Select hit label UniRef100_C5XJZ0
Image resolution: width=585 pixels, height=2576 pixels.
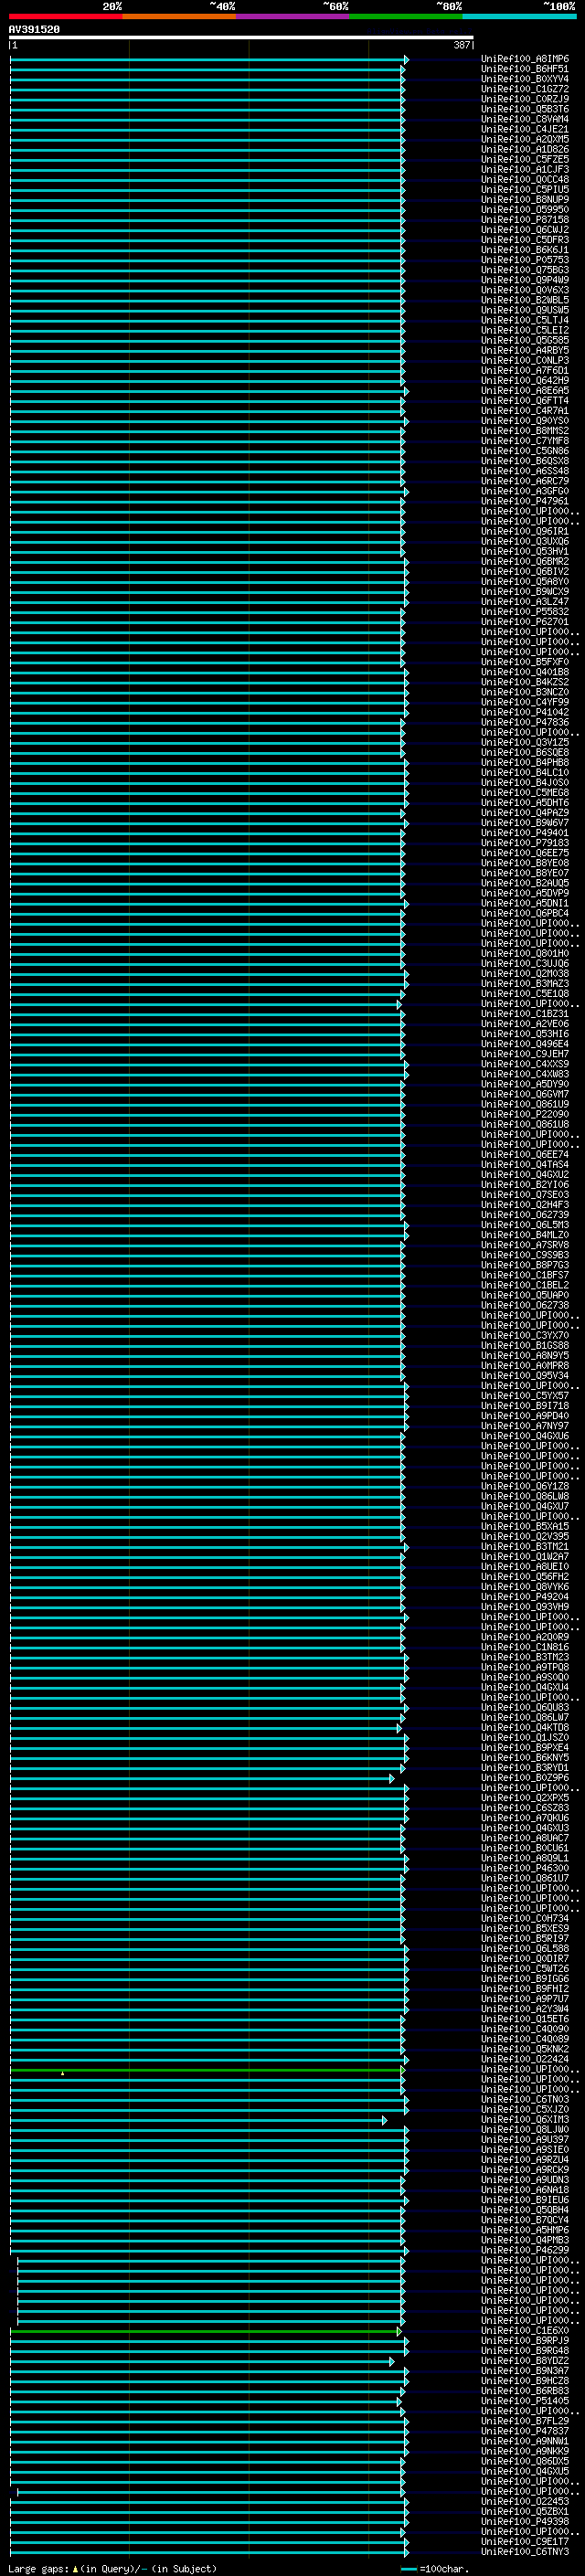[525, 2109]
